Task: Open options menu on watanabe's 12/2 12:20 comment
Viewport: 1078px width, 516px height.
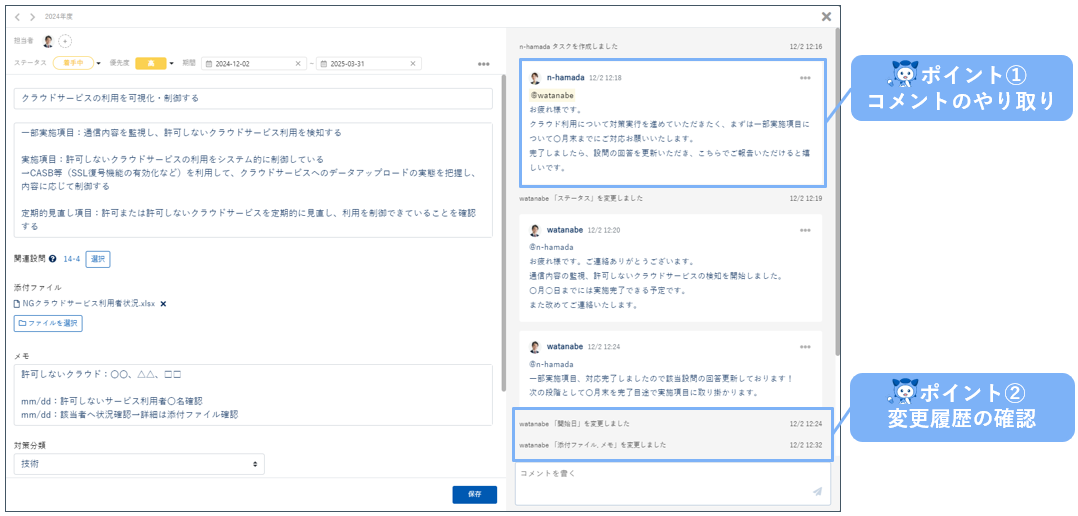Action: coord(805,229)
